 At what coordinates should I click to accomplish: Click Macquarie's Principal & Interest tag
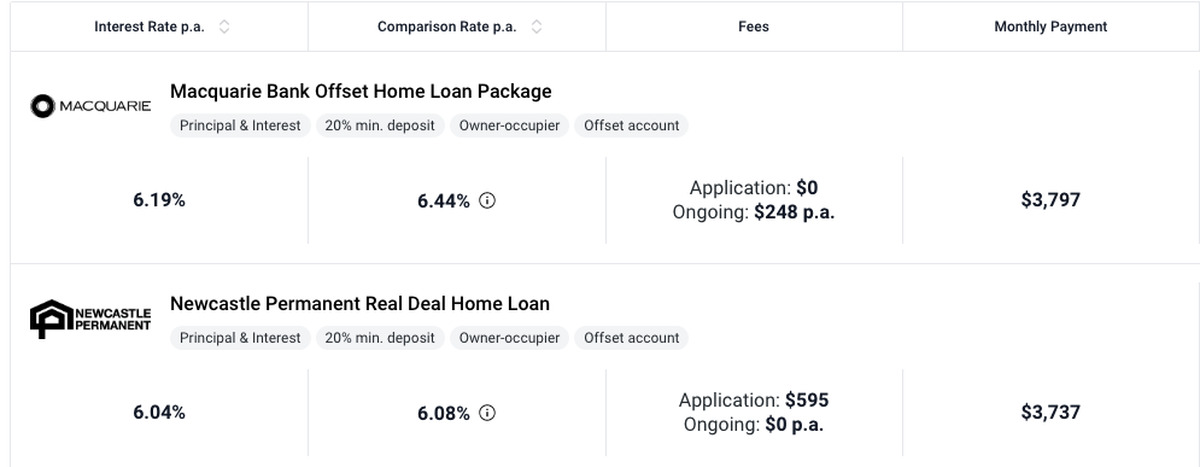(x=240, y=126)
